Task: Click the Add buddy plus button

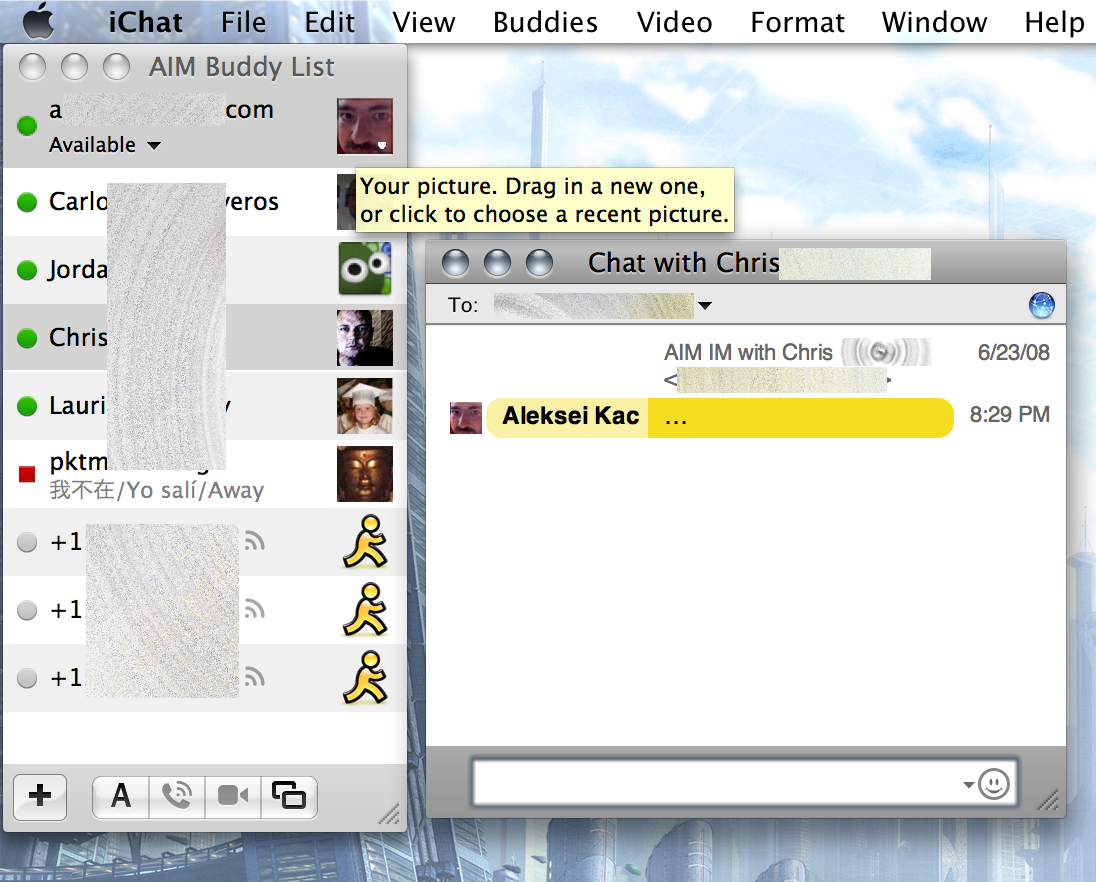Action: [40, 796]
